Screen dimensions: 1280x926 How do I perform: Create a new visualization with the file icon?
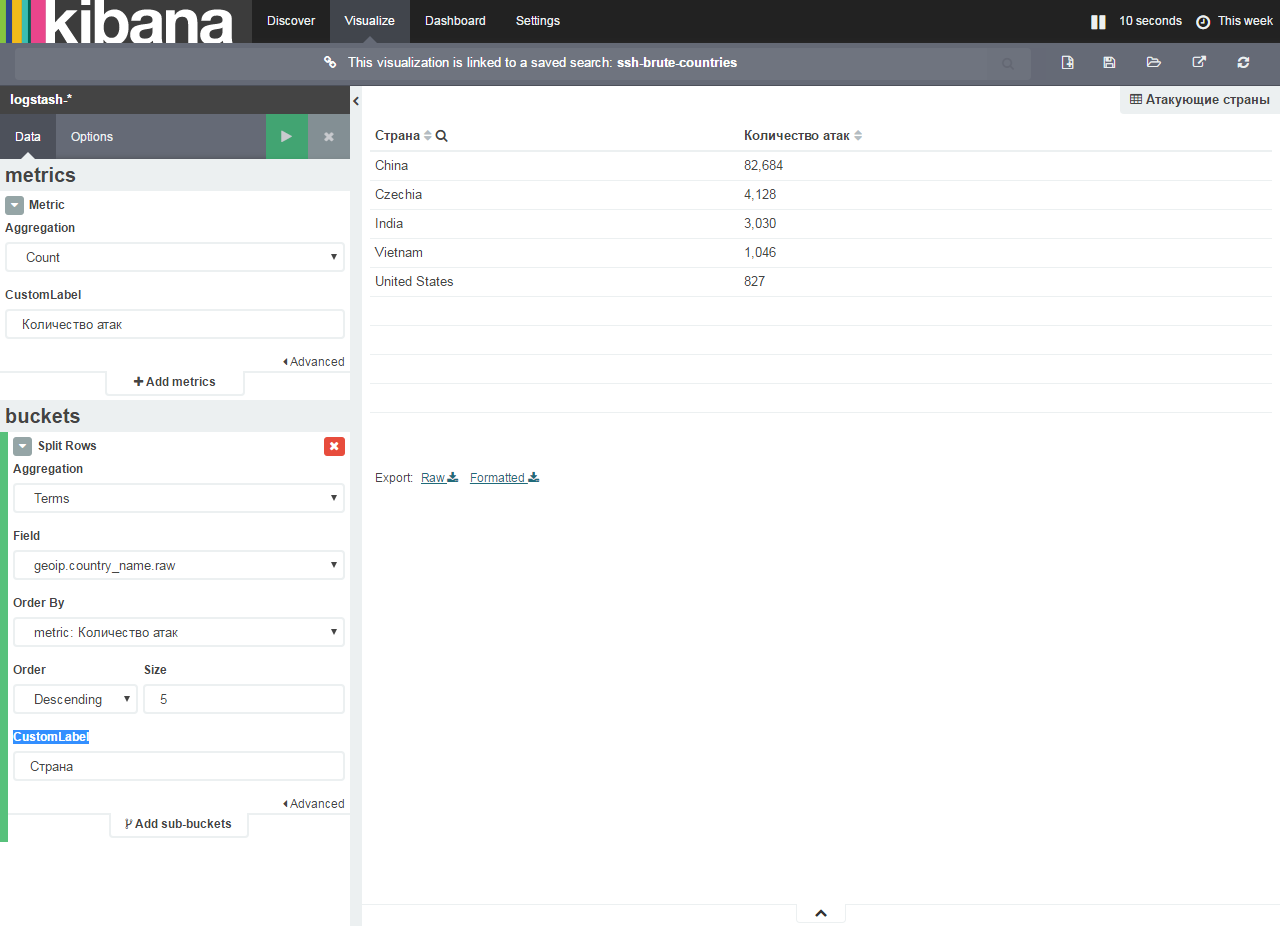1068,63
